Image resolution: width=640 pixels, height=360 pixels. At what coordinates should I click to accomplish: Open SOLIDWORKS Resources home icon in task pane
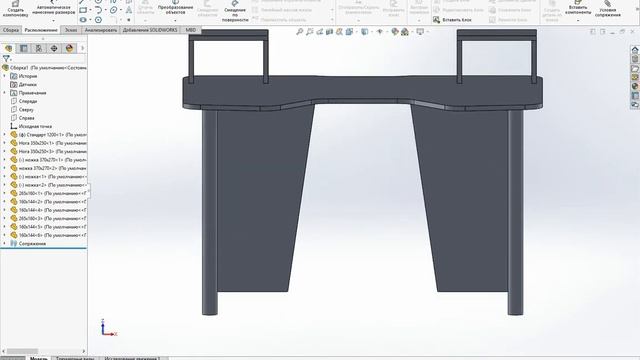pos(635,50)
